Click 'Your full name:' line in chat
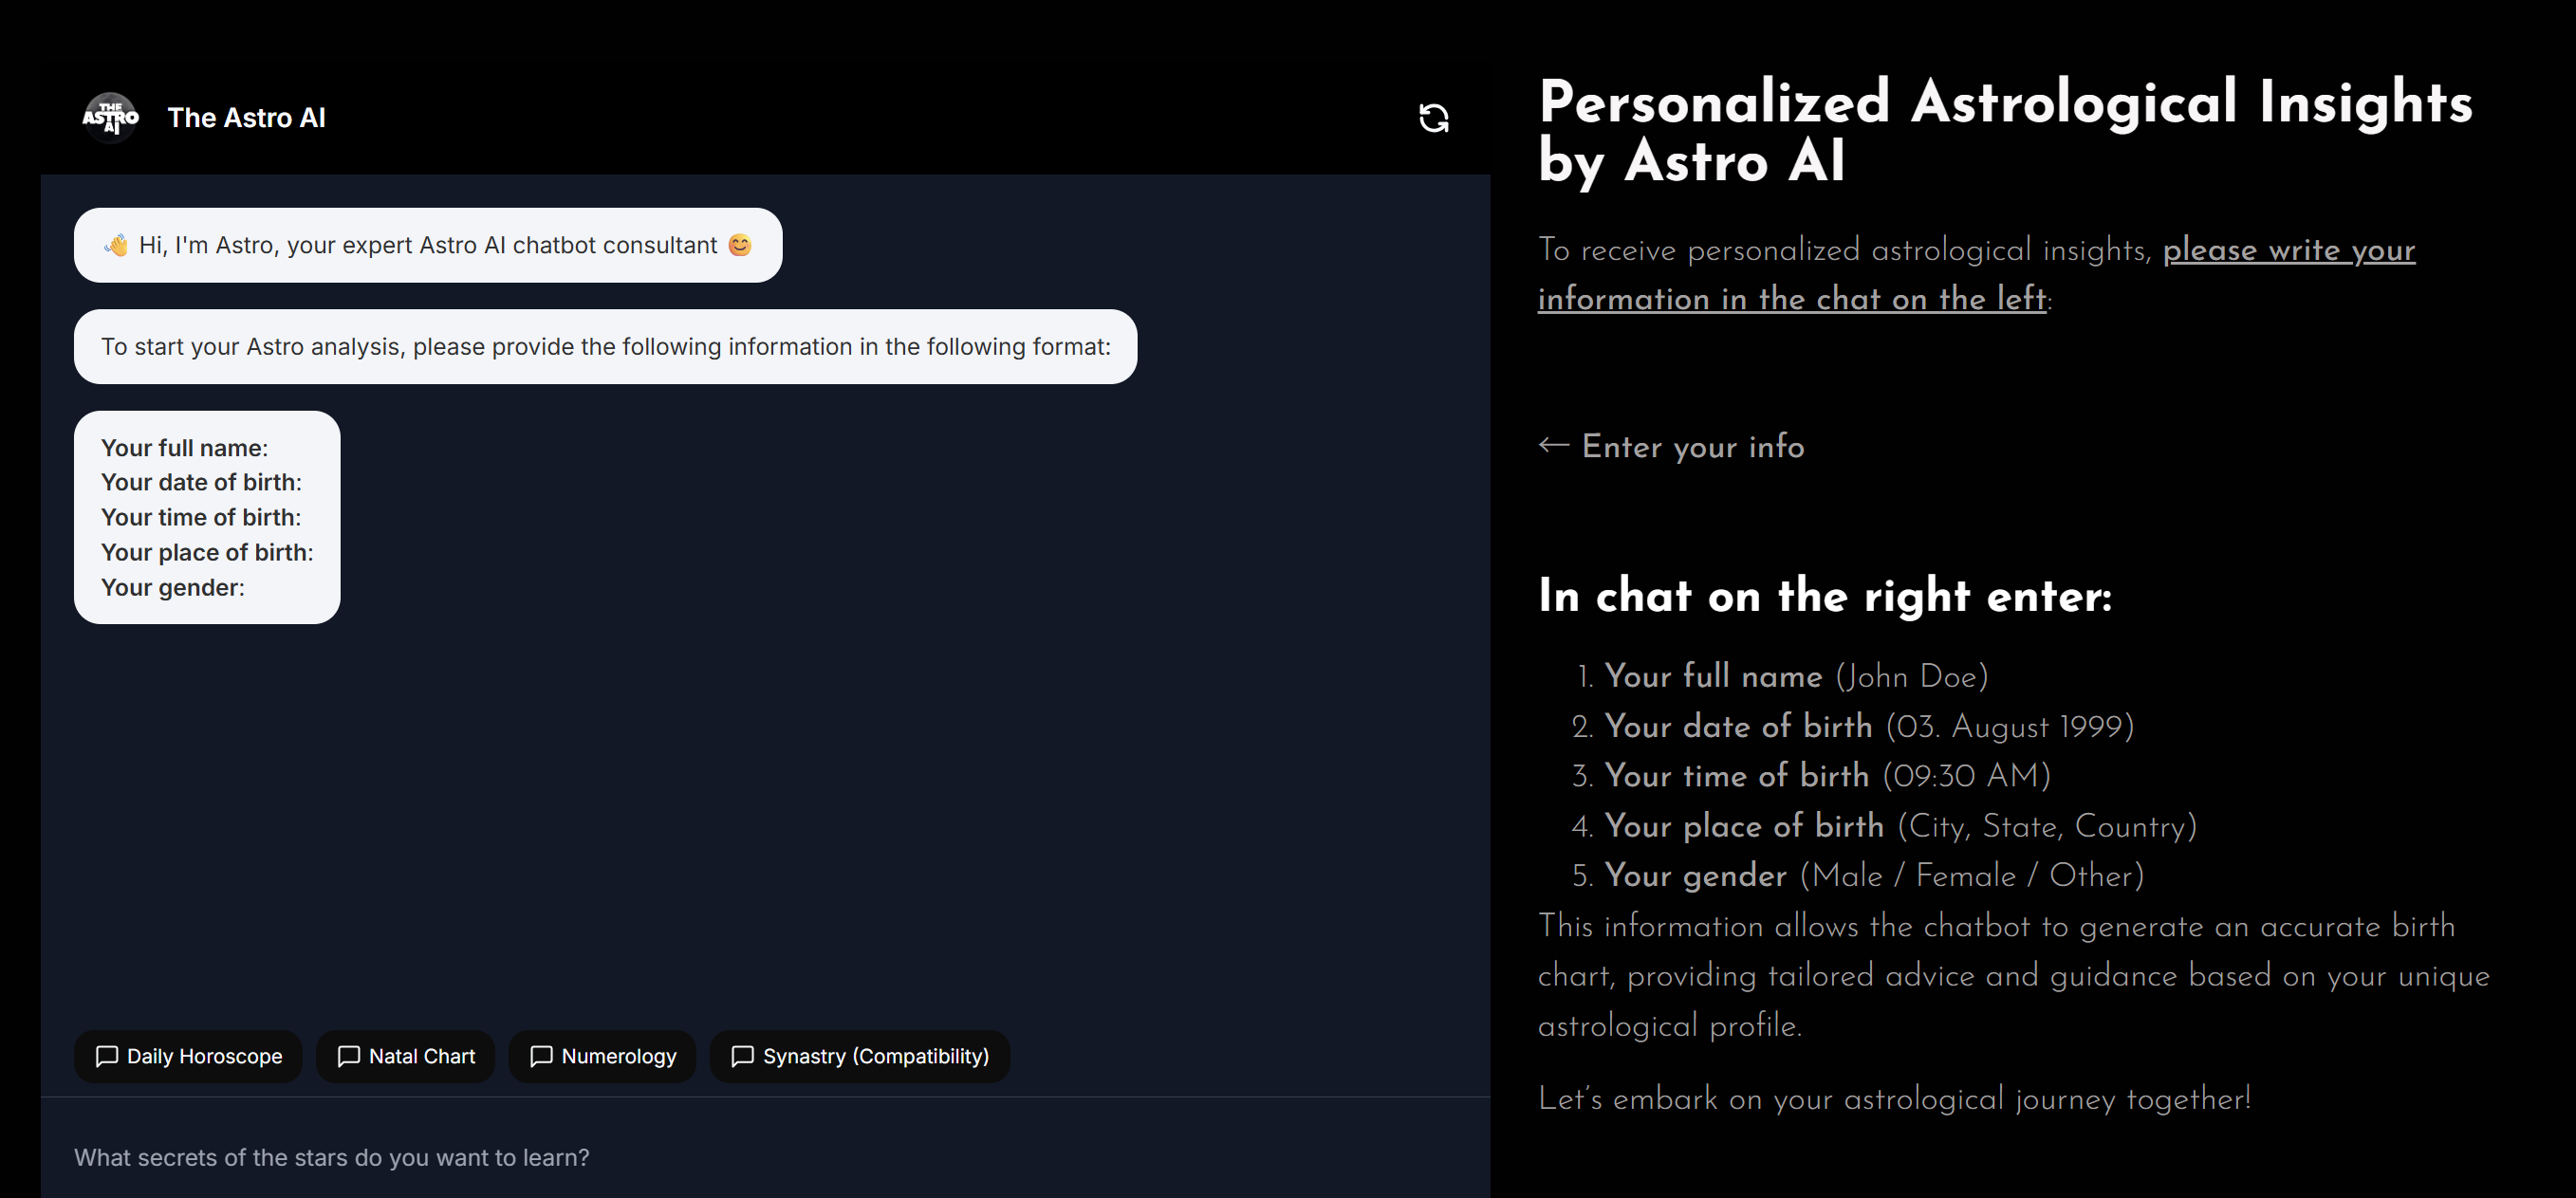2576x1198 pixels. tap(185, 448)
